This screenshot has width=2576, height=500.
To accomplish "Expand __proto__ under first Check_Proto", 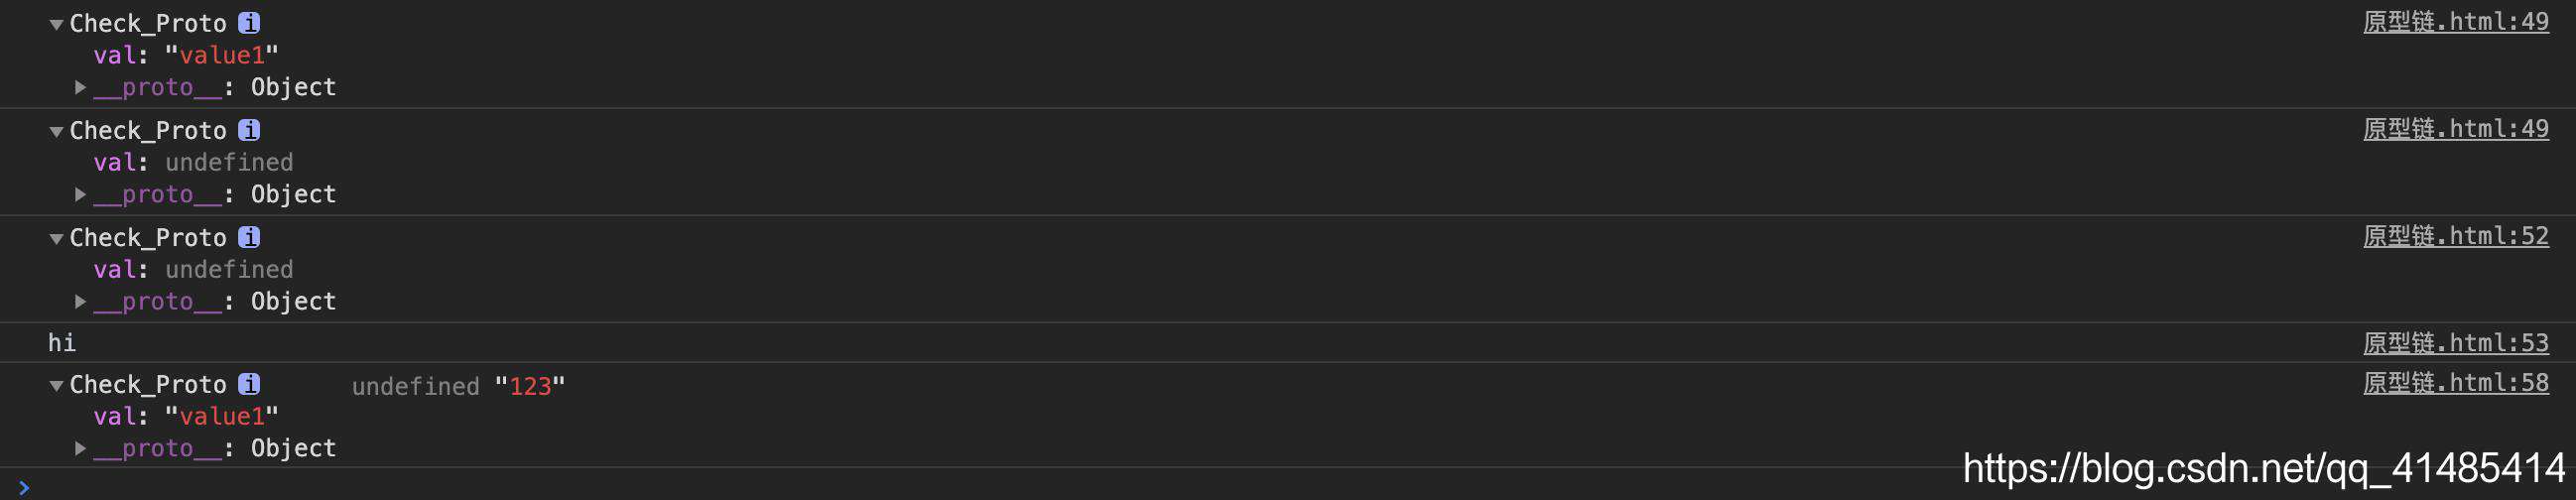I will (x=81, y=87).
